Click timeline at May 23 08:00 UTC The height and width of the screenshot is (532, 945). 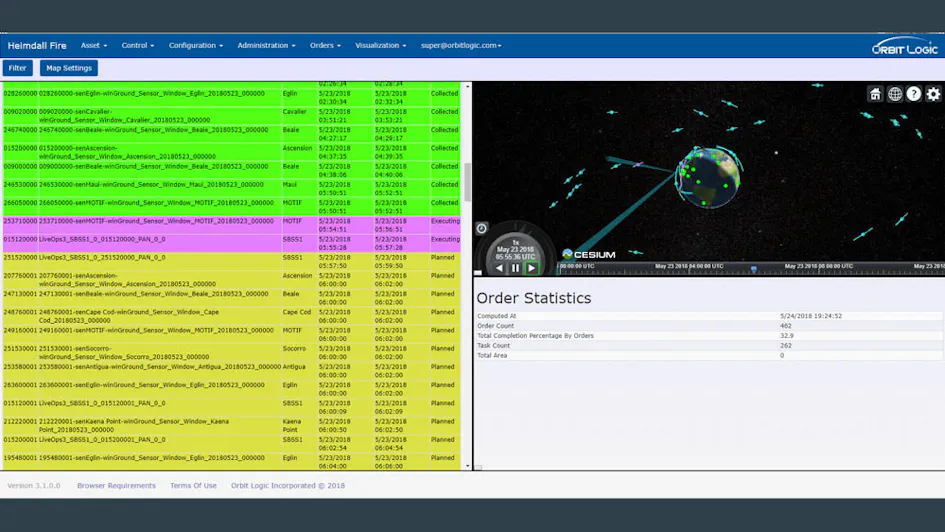click(818, 266)
